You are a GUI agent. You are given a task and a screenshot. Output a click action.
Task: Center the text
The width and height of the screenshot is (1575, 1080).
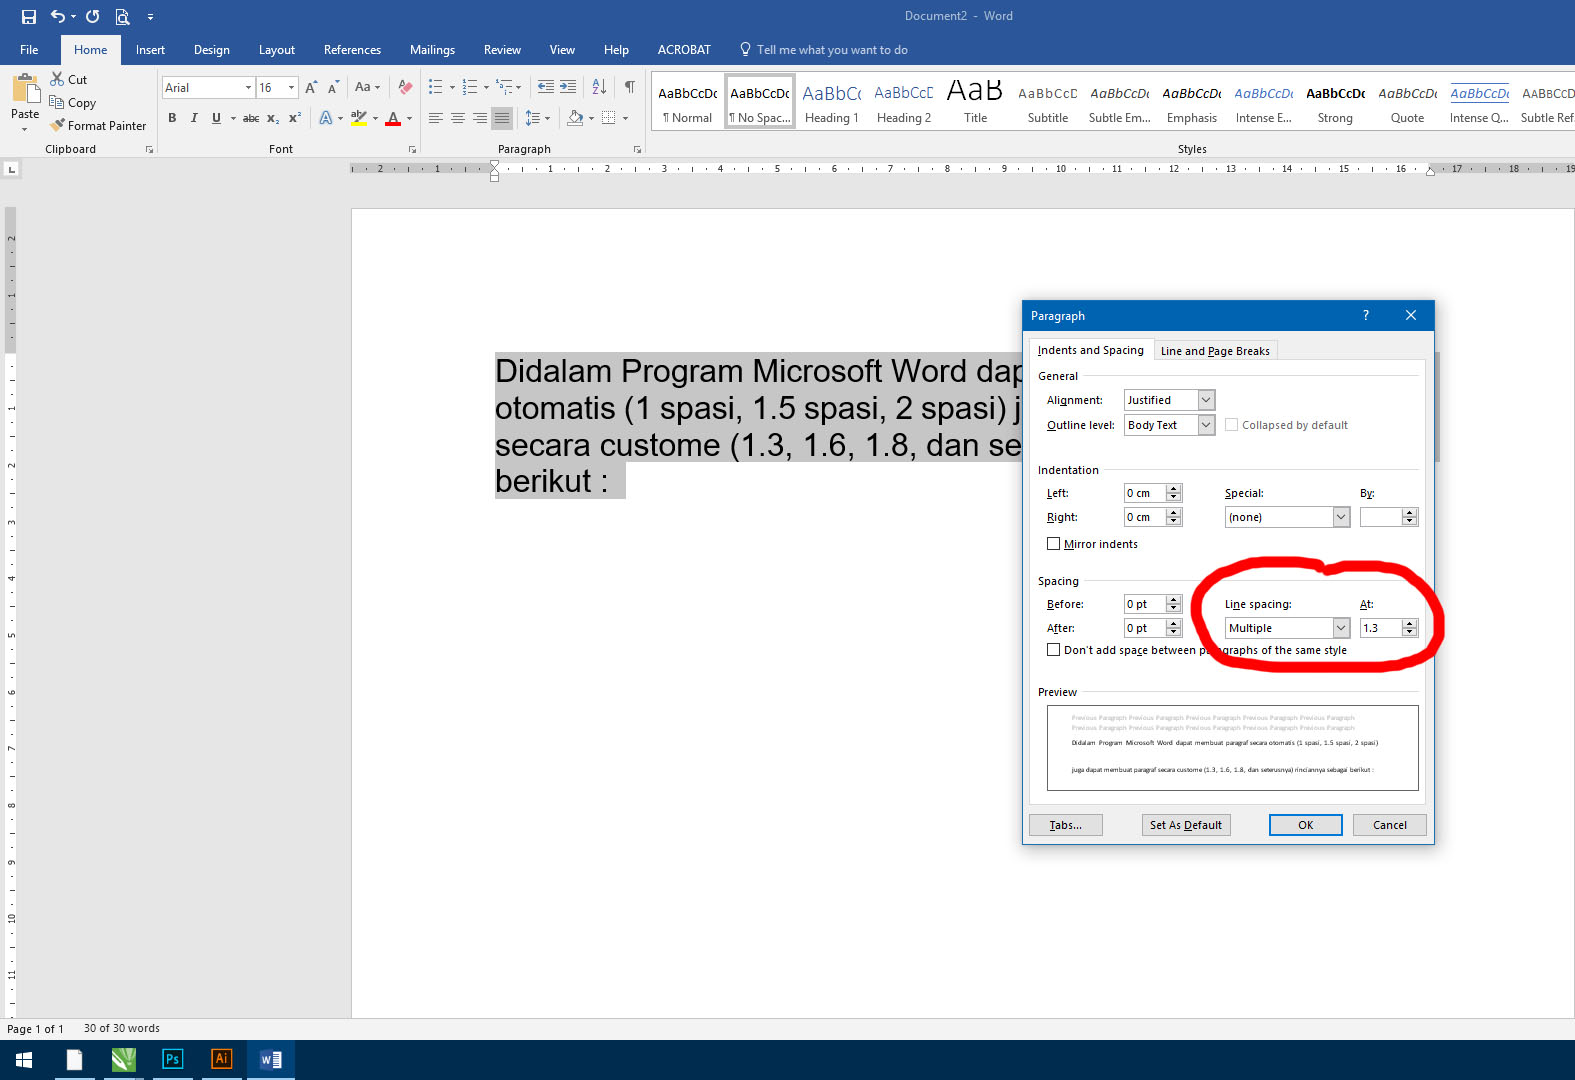(x=458, y=118)
